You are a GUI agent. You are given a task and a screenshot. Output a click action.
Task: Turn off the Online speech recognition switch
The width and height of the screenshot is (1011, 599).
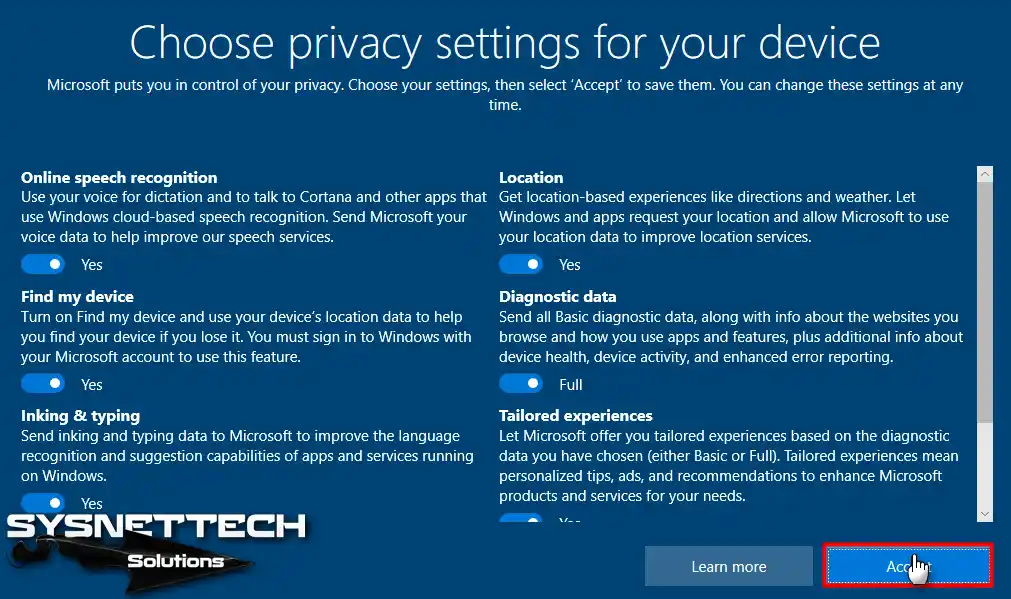pyautogui.click(x=43, y=265)
